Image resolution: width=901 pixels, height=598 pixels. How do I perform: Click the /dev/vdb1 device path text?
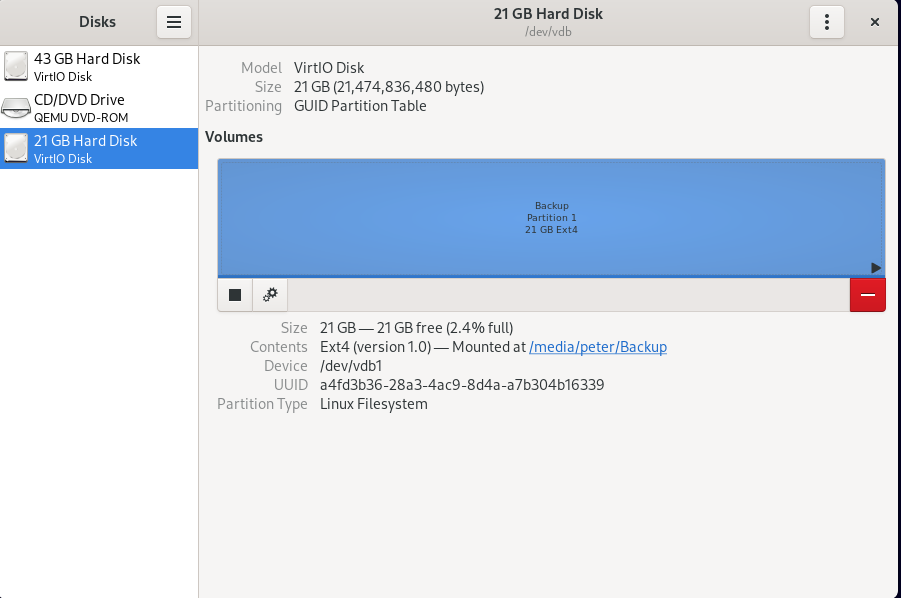pos(350,366)
